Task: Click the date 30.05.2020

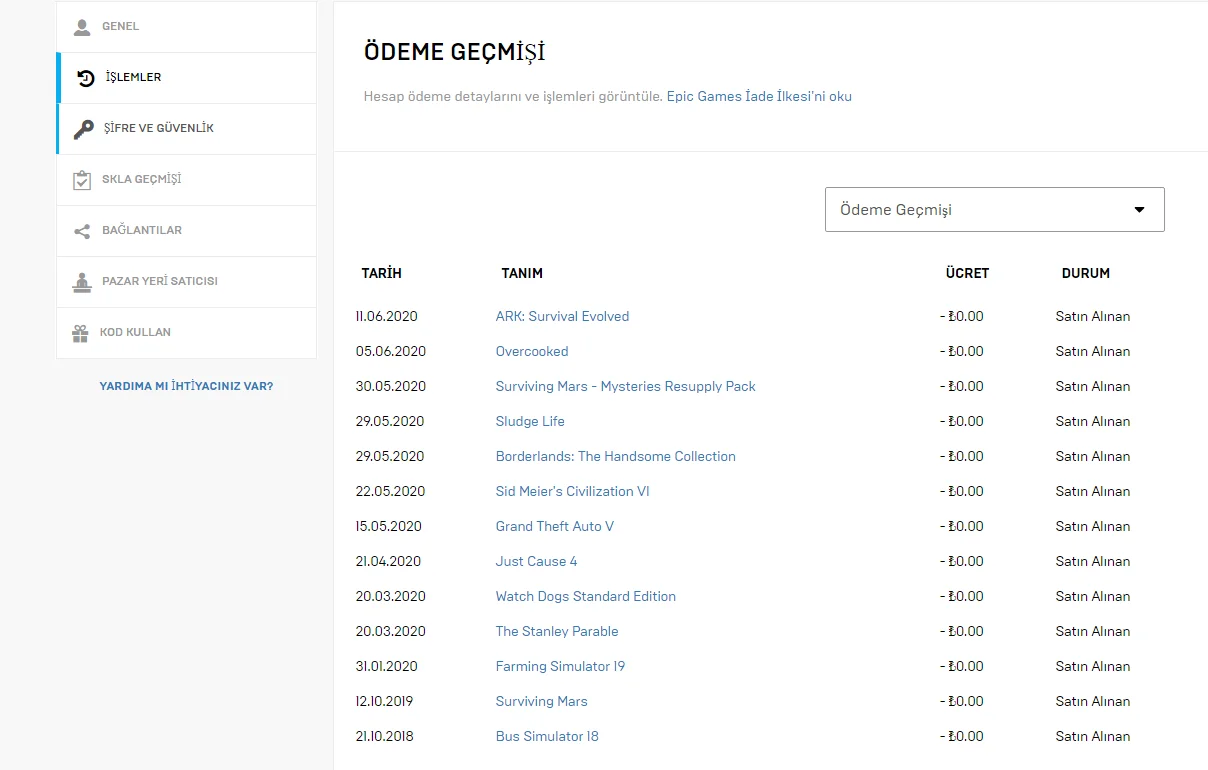Action: [x=391, y=386]
